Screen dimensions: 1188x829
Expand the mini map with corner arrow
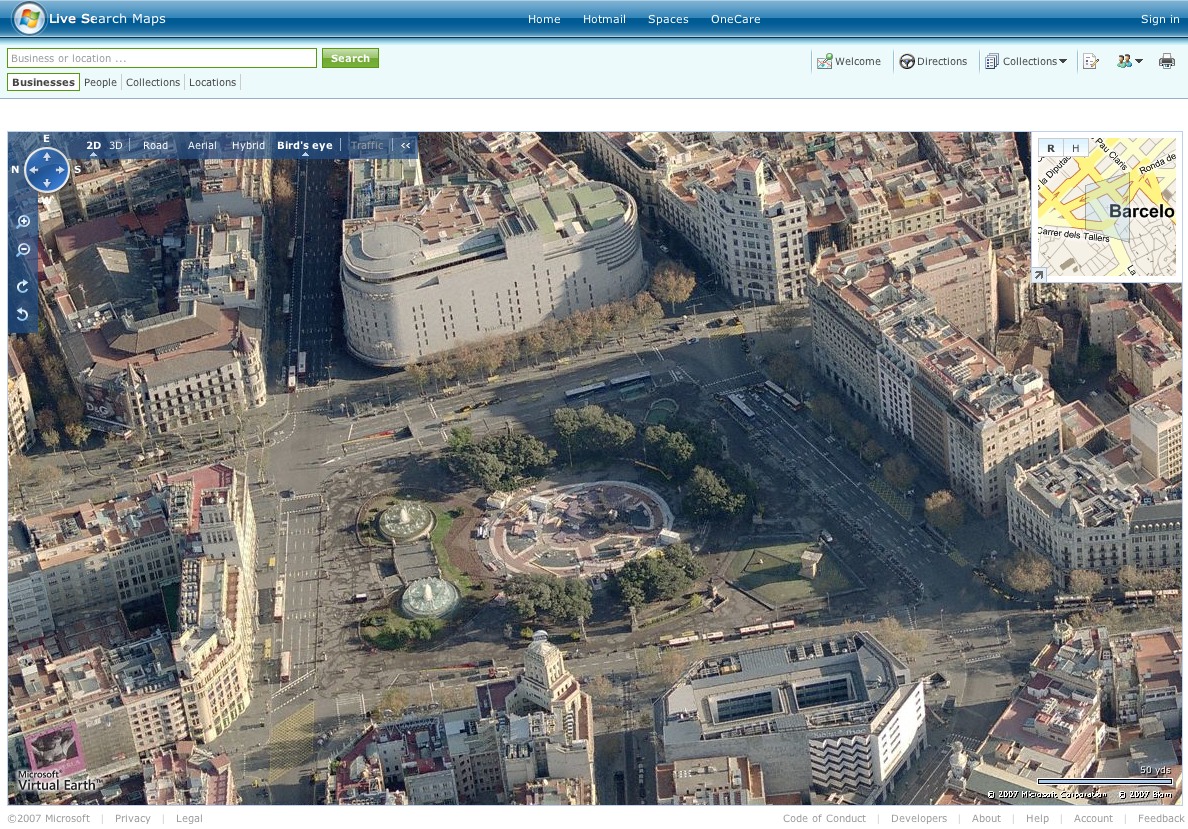(1039, 275)
